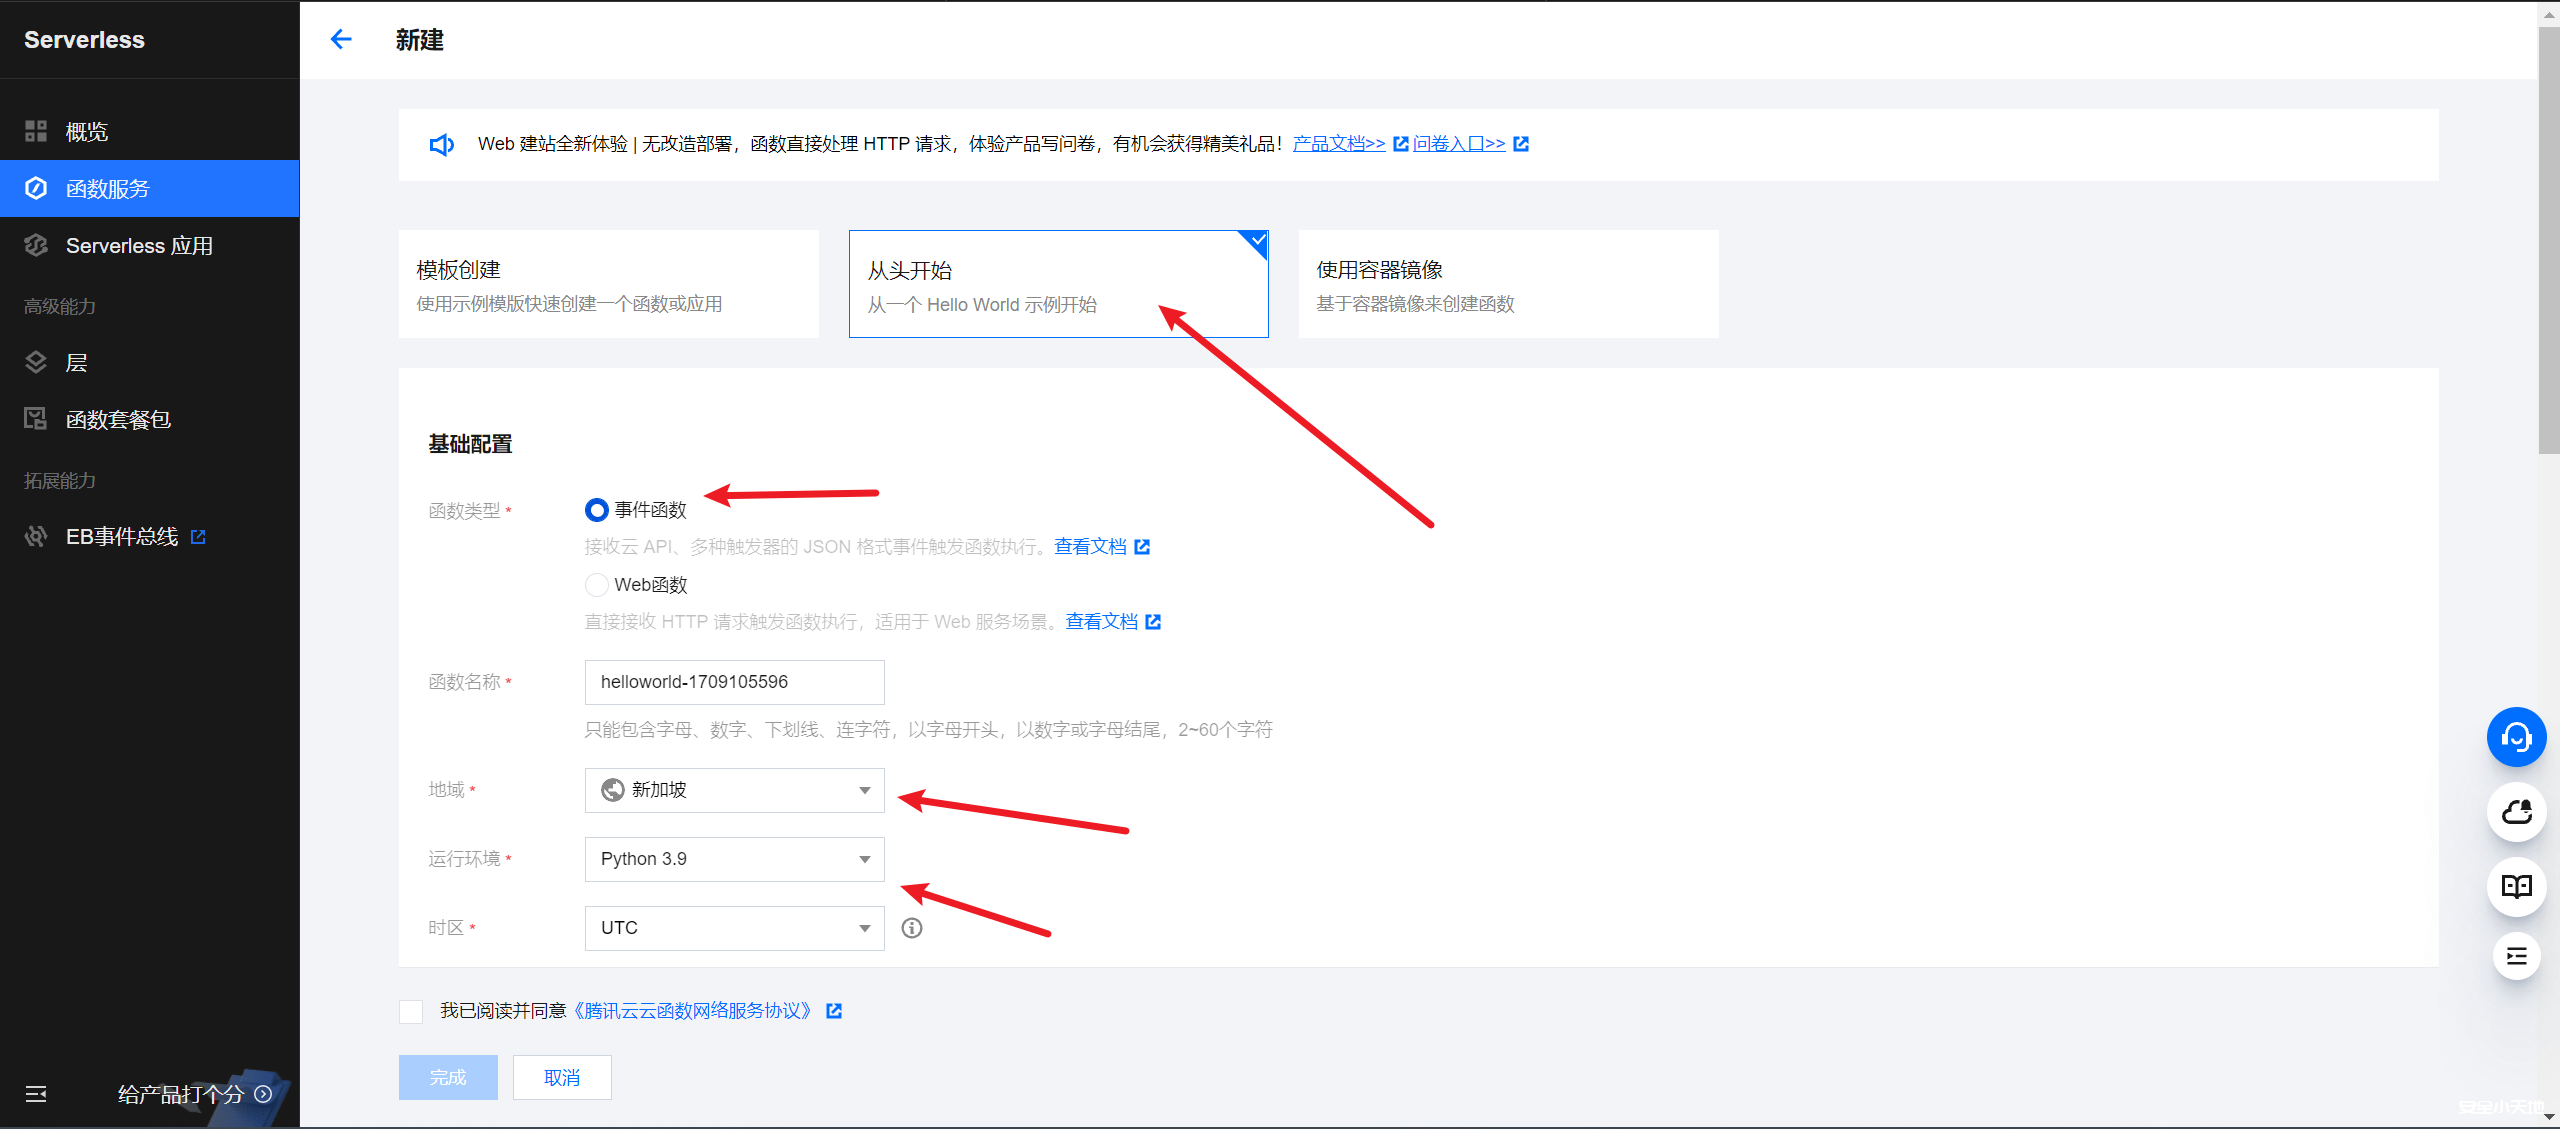Check the 腾讯云云函数网络服务协议 agreement checkbox
The image size is (2560, 1129).
pos(410,1011)
